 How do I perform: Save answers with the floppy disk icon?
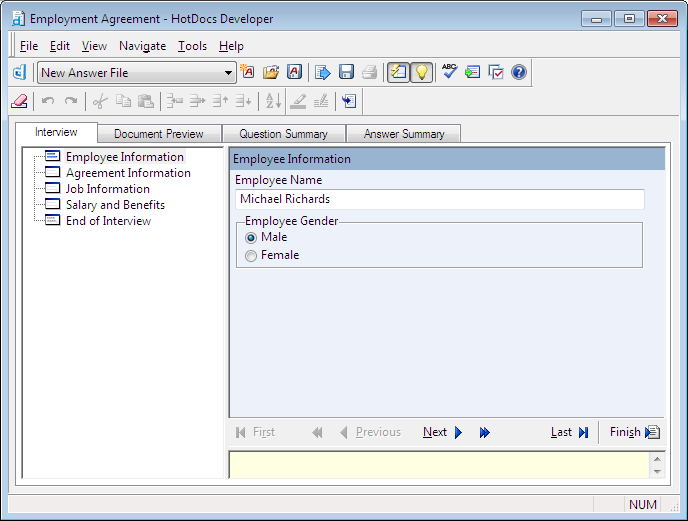click(x=346, y=72)
